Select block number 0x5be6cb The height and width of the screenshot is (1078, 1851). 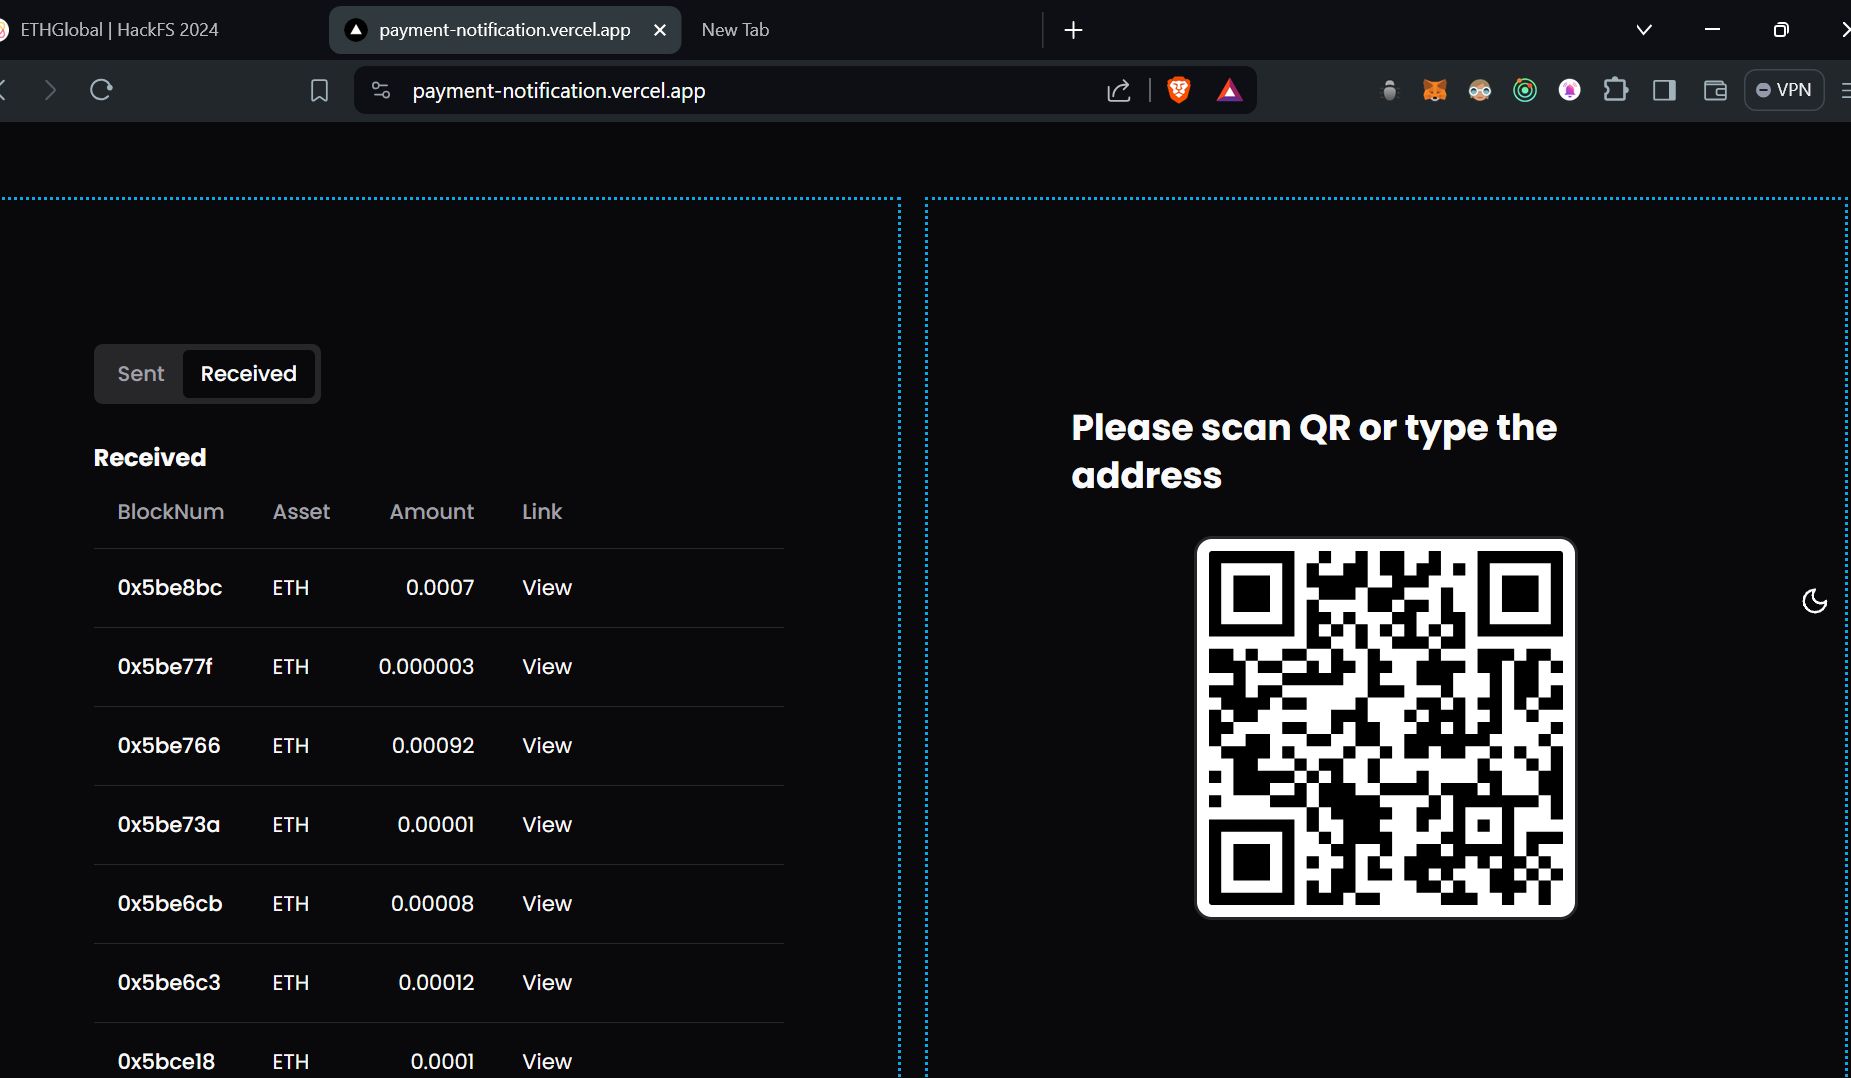click(x=170, y=904)
